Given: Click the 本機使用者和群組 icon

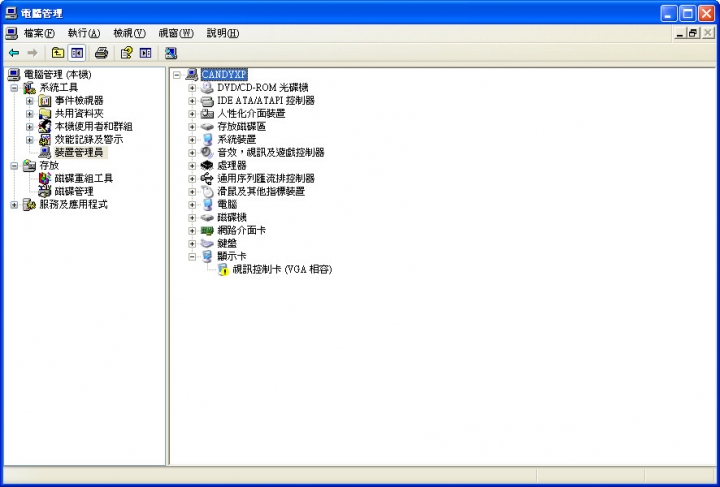Looking at the screenshot, I should [x=45, y=126].
